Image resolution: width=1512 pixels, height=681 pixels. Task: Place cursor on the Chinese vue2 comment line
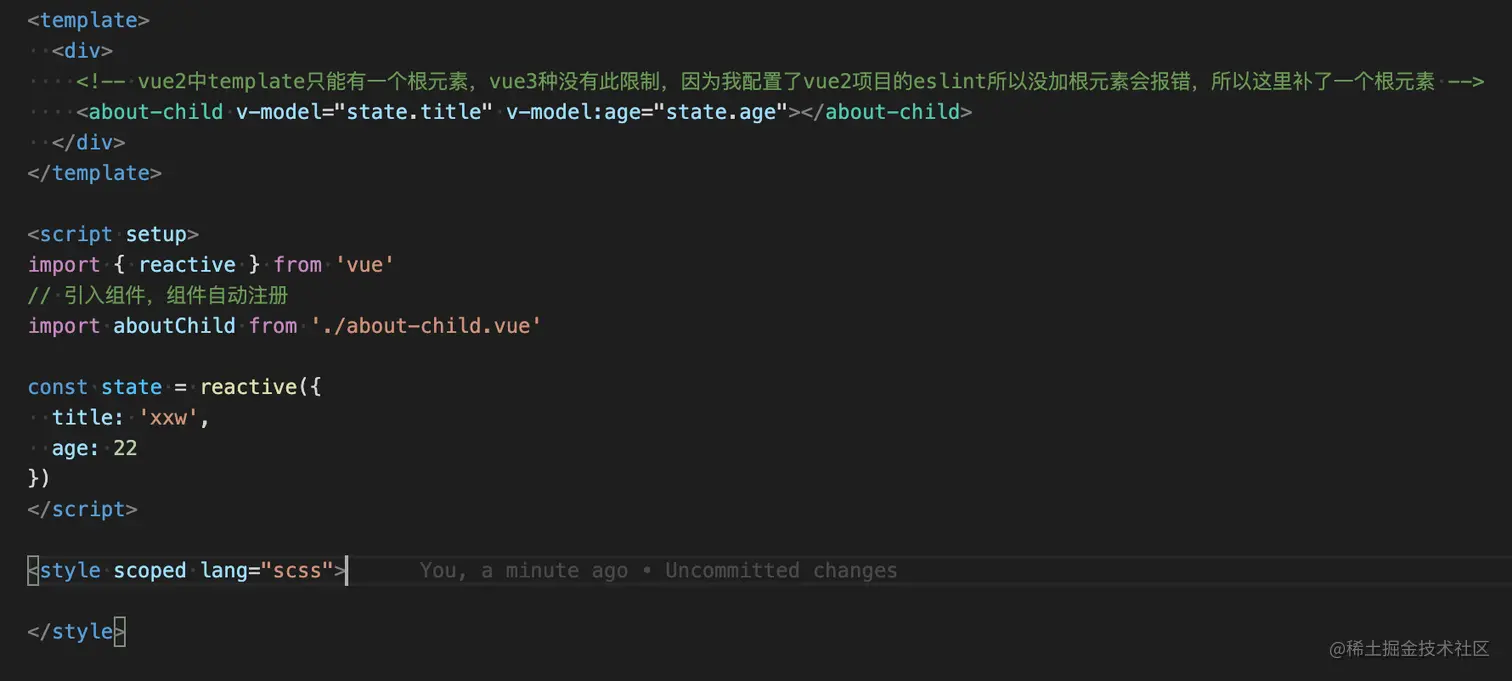point(780,82)
